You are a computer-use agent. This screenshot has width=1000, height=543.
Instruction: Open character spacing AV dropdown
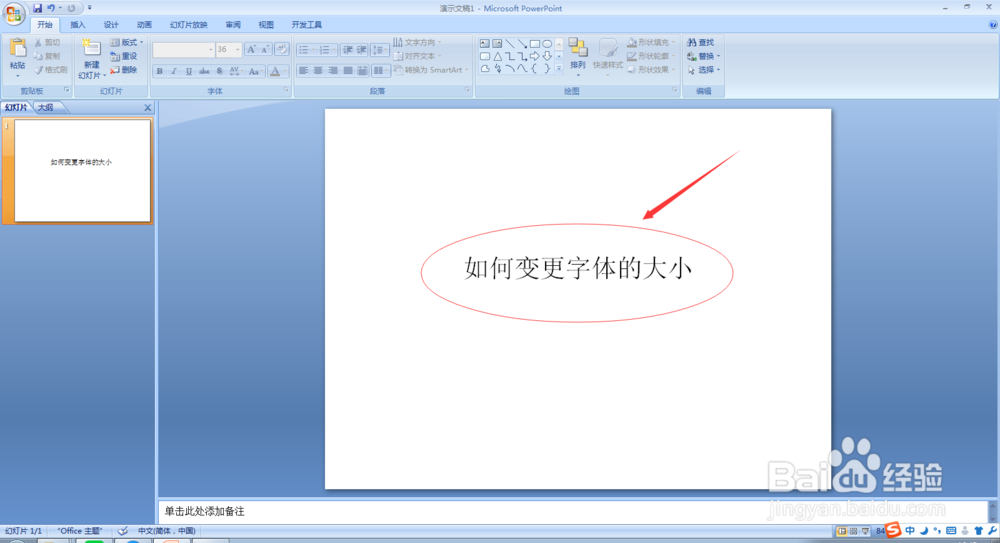235,71
